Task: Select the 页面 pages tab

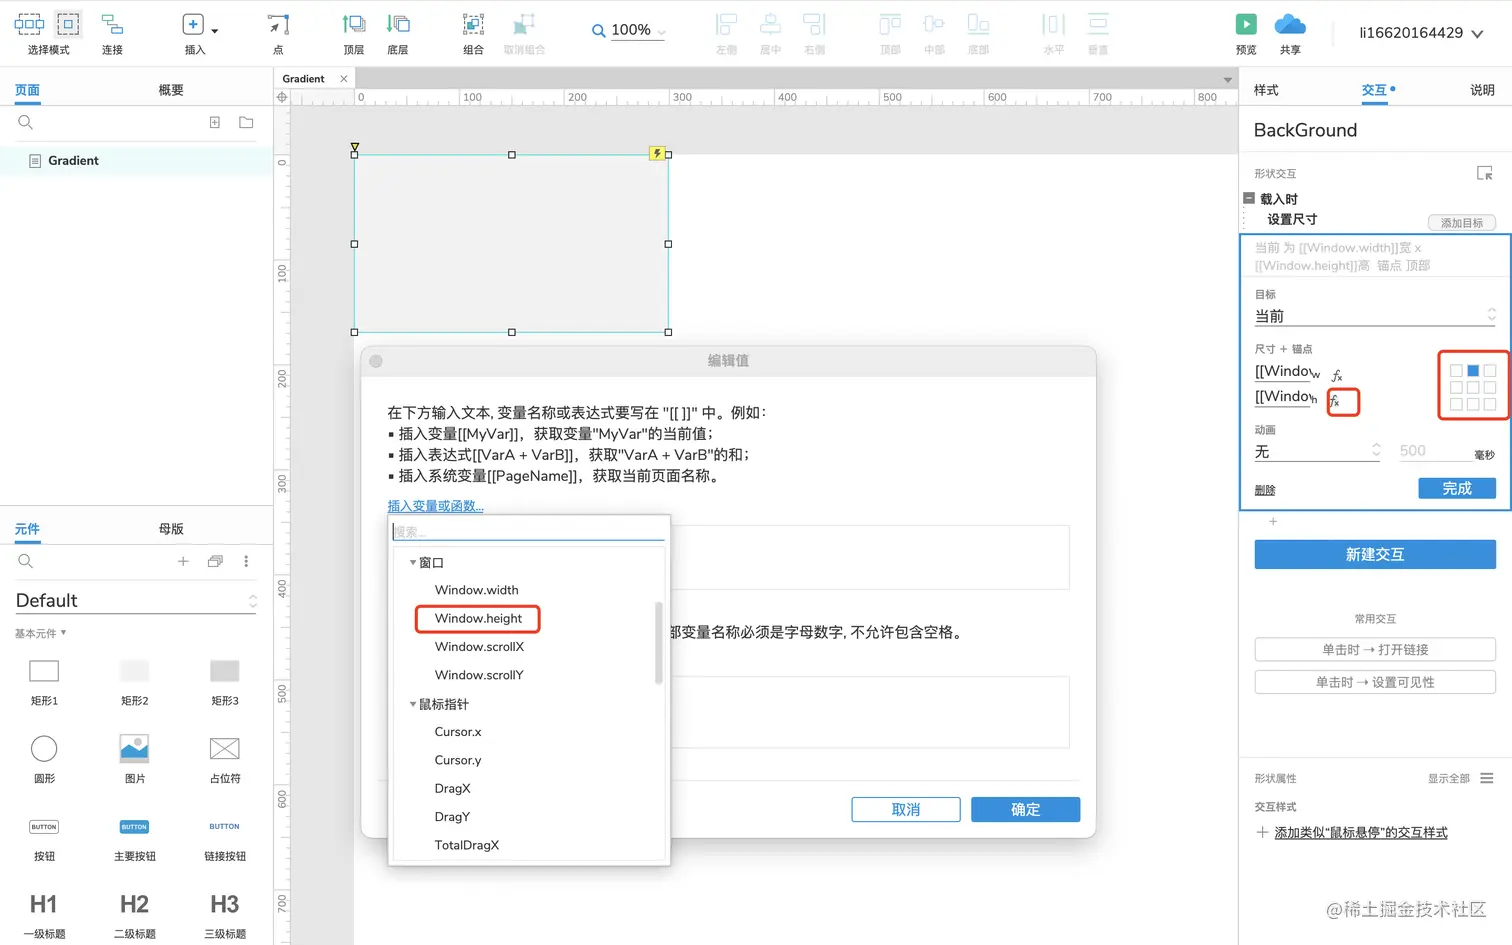Action: 27,90
